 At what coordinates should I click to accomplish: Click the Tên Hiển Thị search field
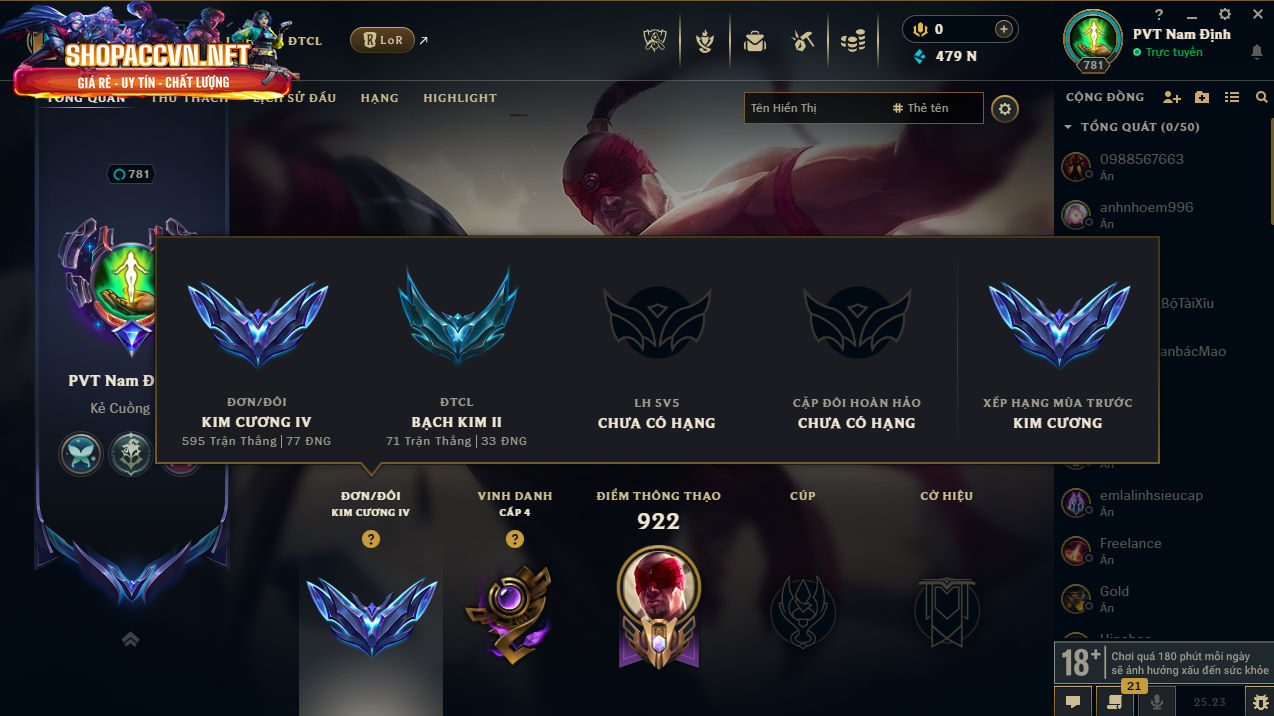point(814,108)
